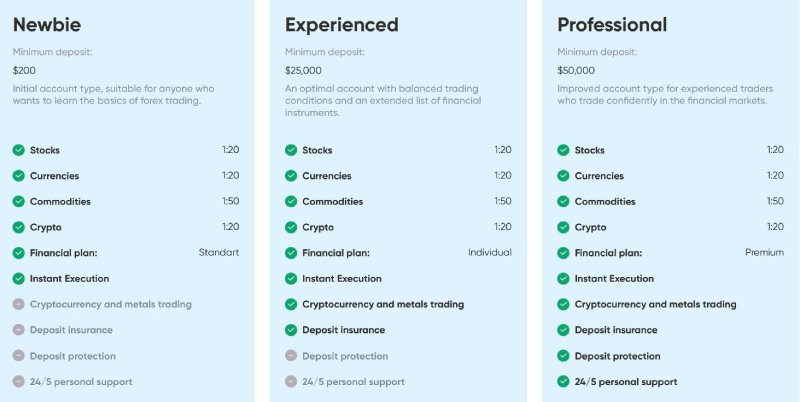Click the gray minus by Experienced 24/5 personal support
The image size is (800, 402).
(x=291, y=382)
